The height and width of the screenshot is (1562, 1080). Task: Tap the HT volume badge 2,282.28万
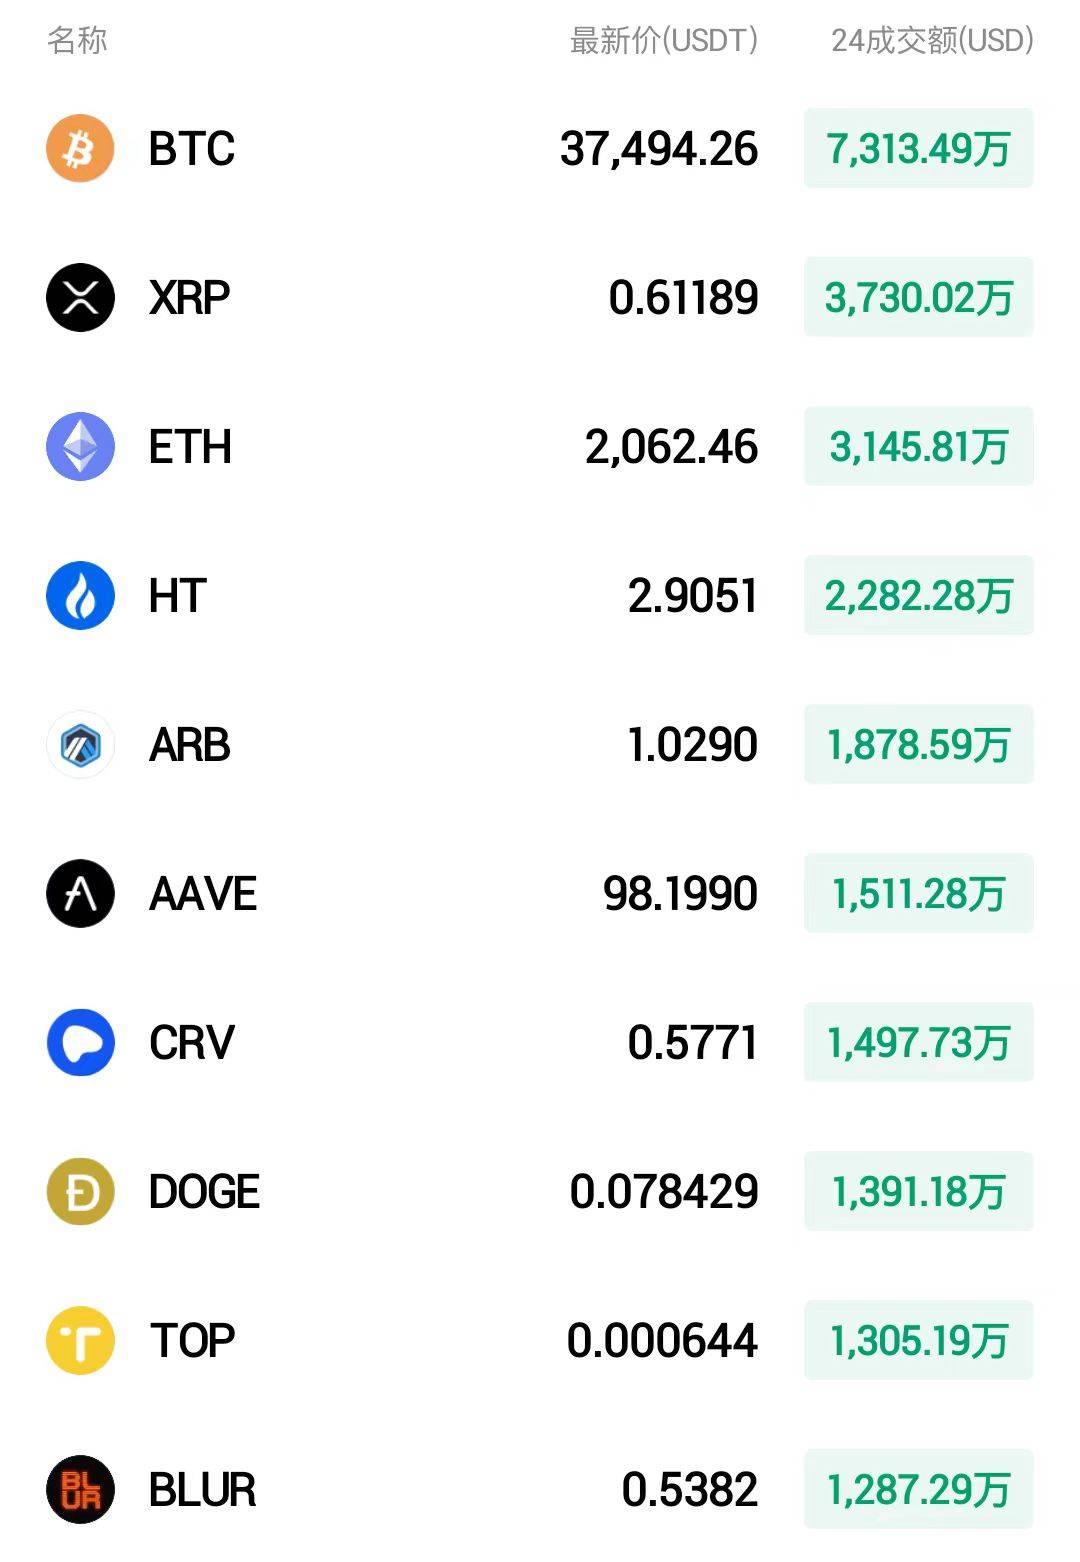pos(918,596)
